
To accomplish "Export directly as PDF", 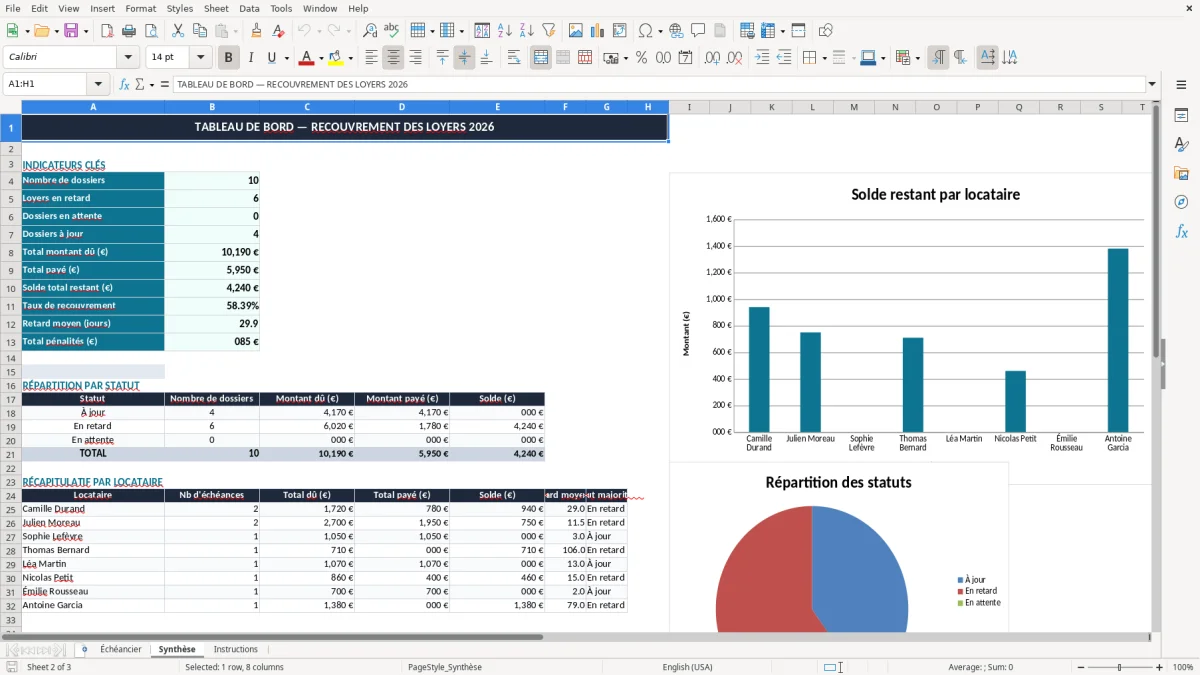I will (106, 31).
